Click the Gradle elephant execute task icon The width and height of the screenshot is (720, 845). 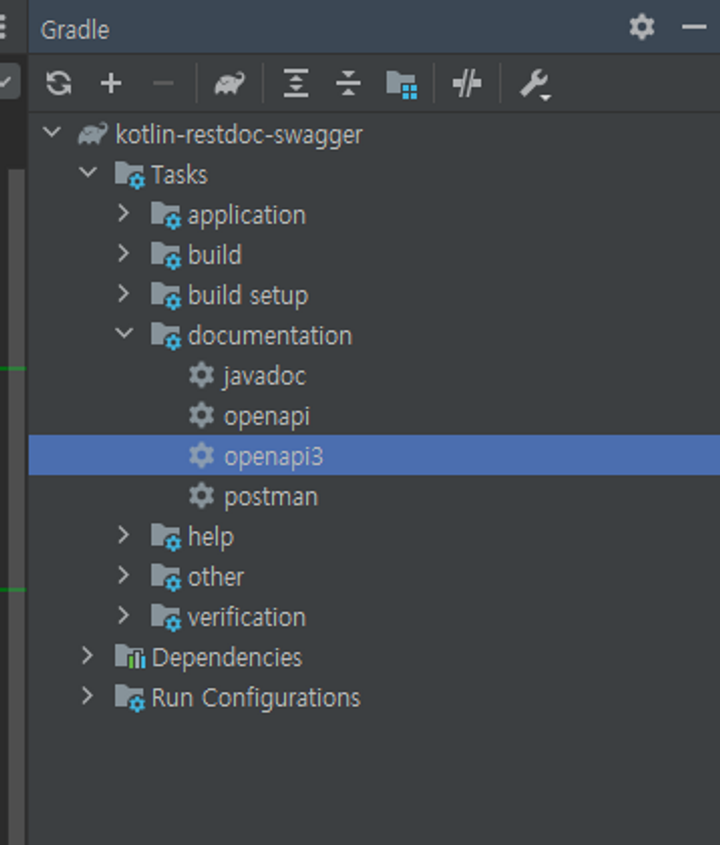point(230,84)
